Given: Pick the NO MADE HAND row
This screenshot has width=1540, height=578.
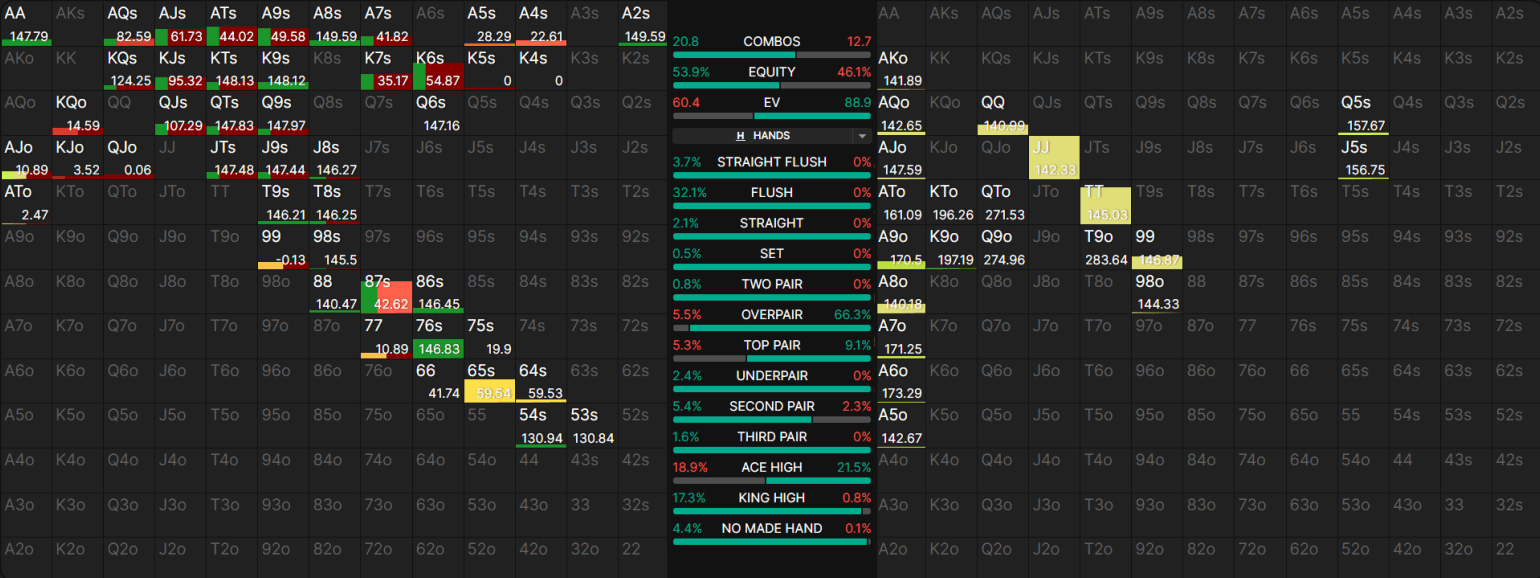Looking at the screenshot, I should [771, 528].
